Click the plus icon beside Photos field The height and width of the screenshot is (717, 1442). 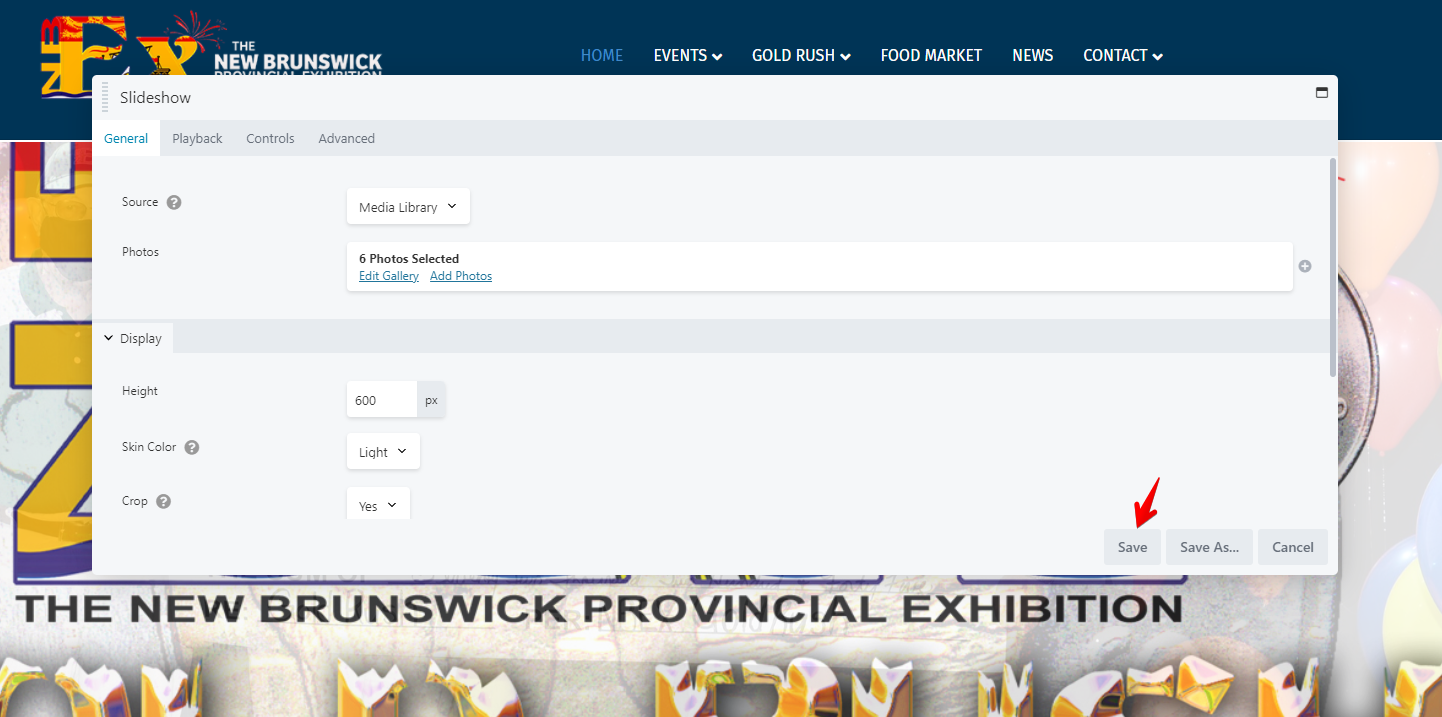[x=1305, y=266]
